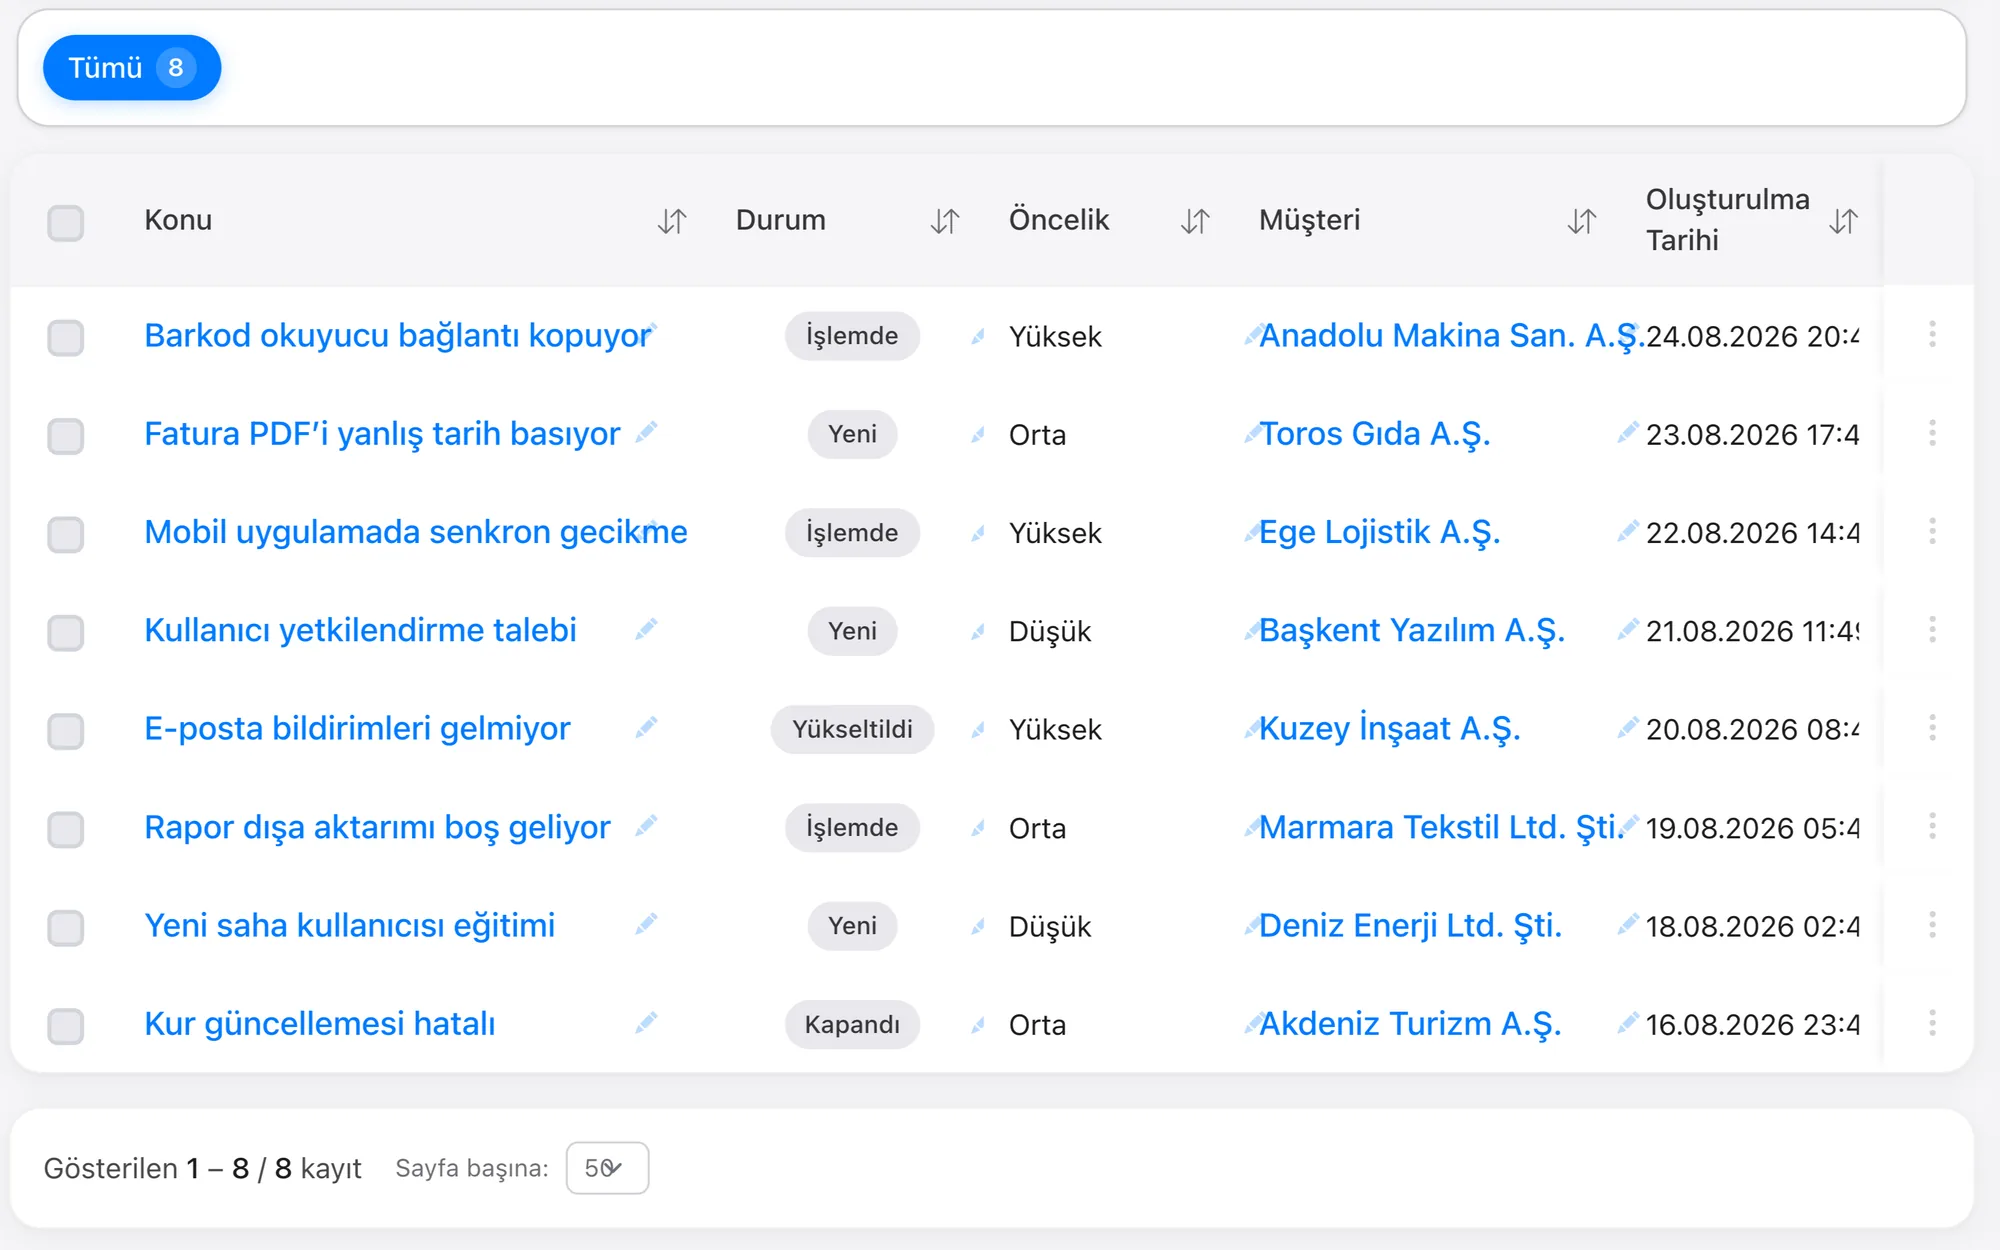This screenshot has height=1250, width=2000.
Task: Tick the select-all header checkbox
Action: pyautogui.click(x=66, y=222)
